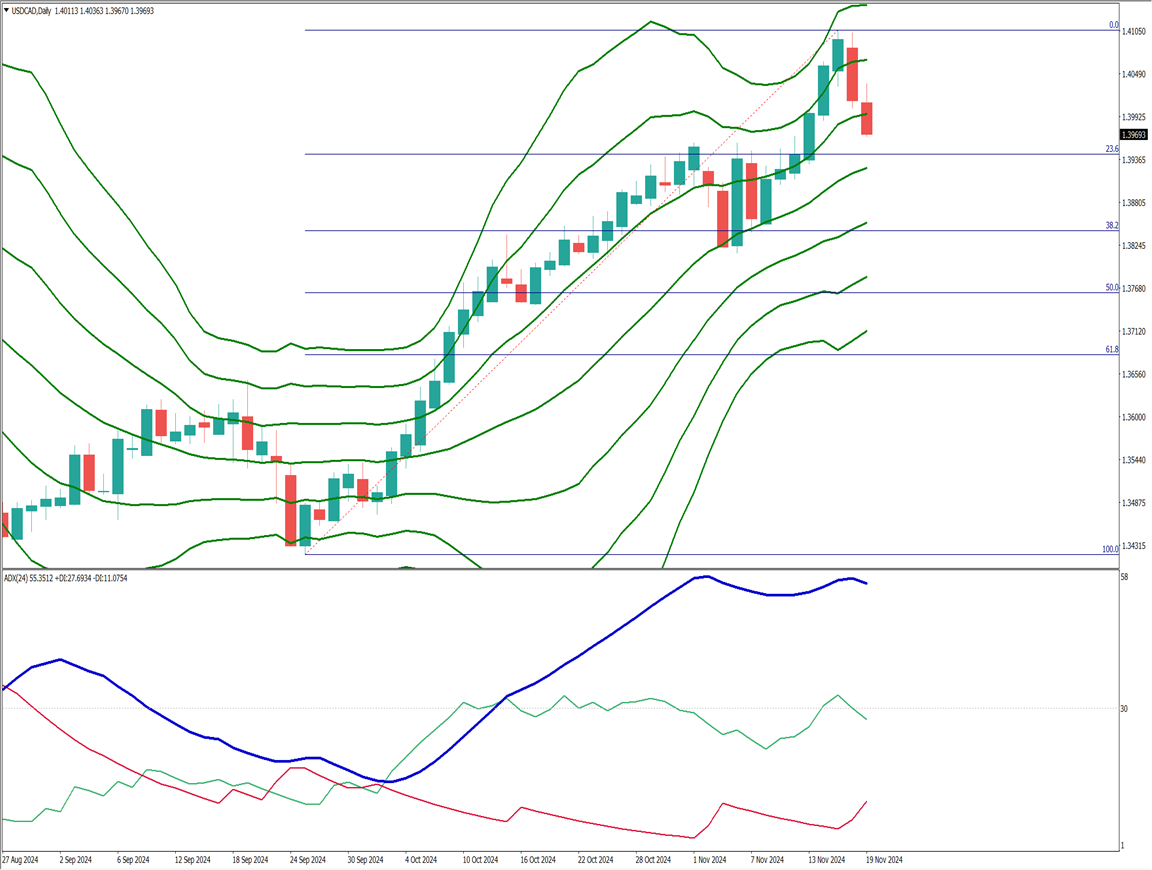1152x870 pixels.
Task: Click the ADX scale value 58
Action: [x=1126, y=578]
